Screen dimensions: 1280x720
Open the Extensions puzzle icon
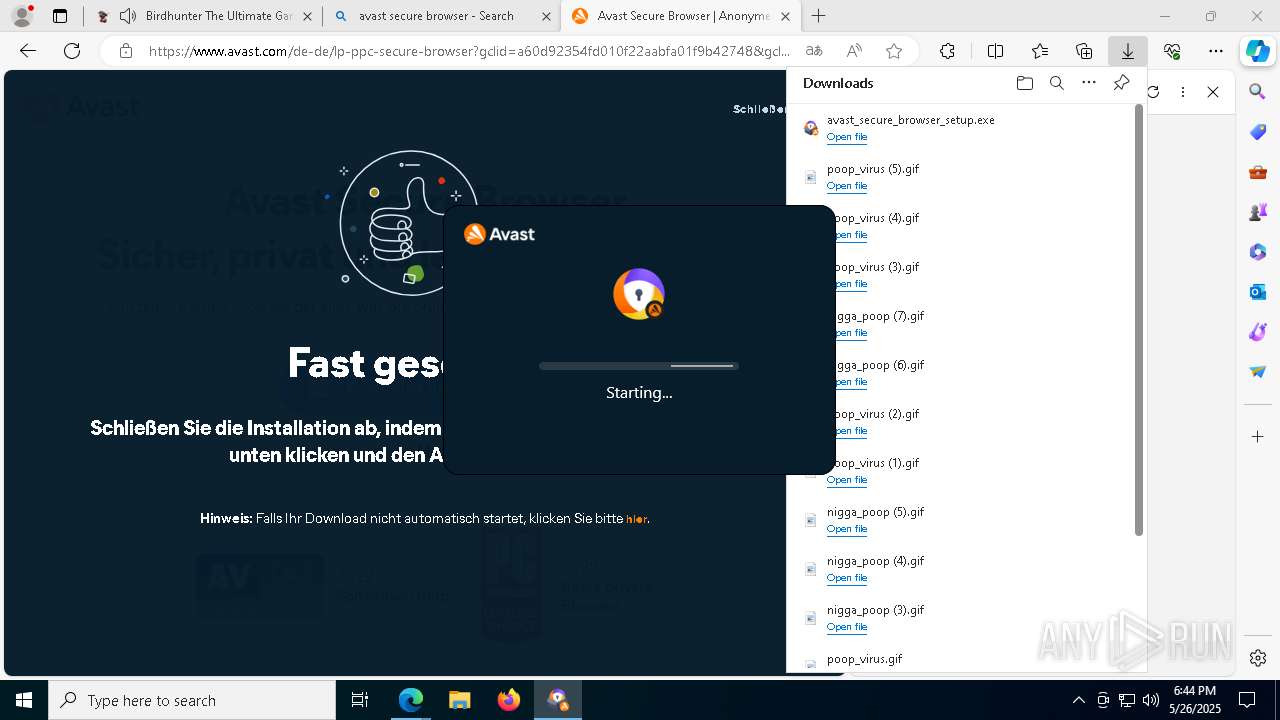click(x=947, y=51)
